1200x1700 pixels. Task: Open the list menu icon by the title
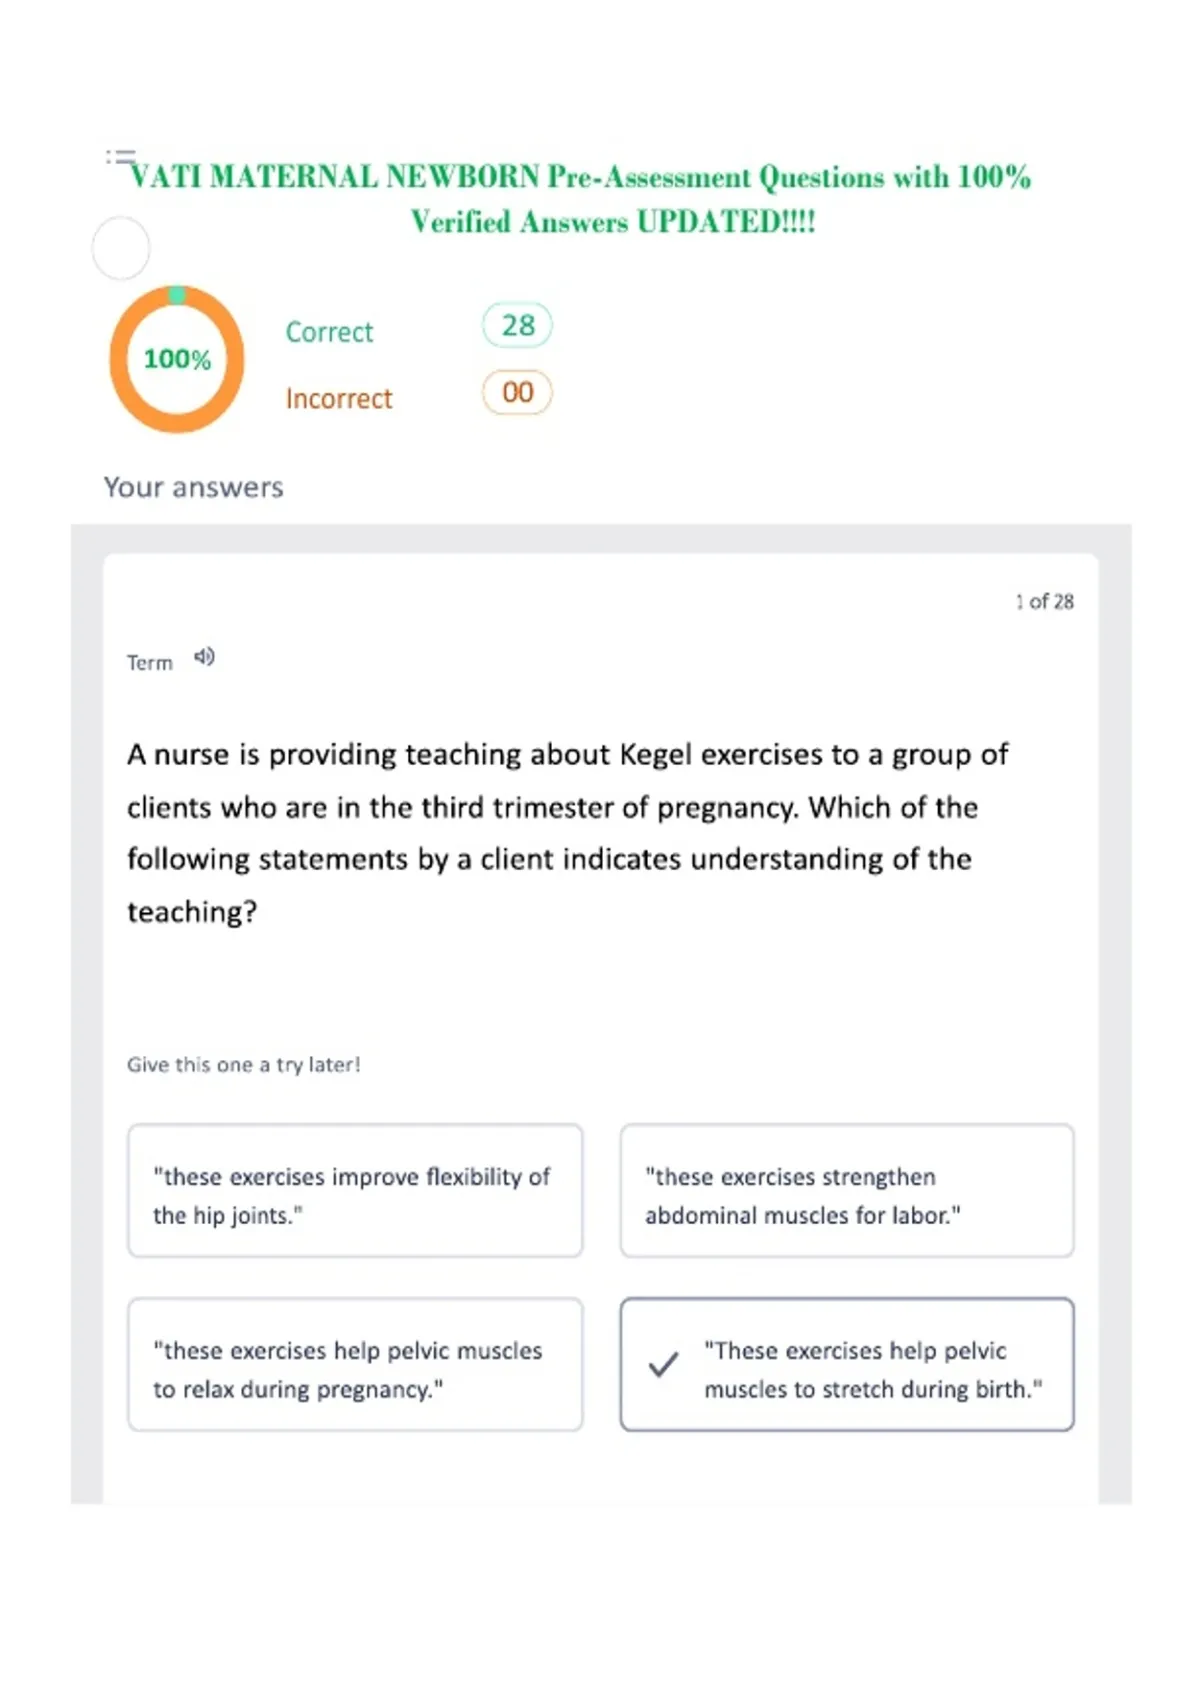click(120, 157)
